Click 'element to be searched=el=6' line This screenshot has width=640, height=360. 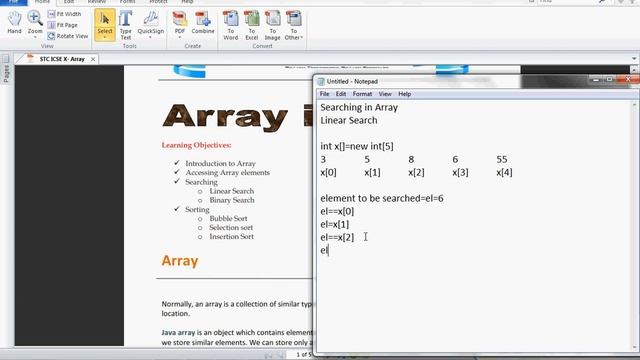coord(382,198)
